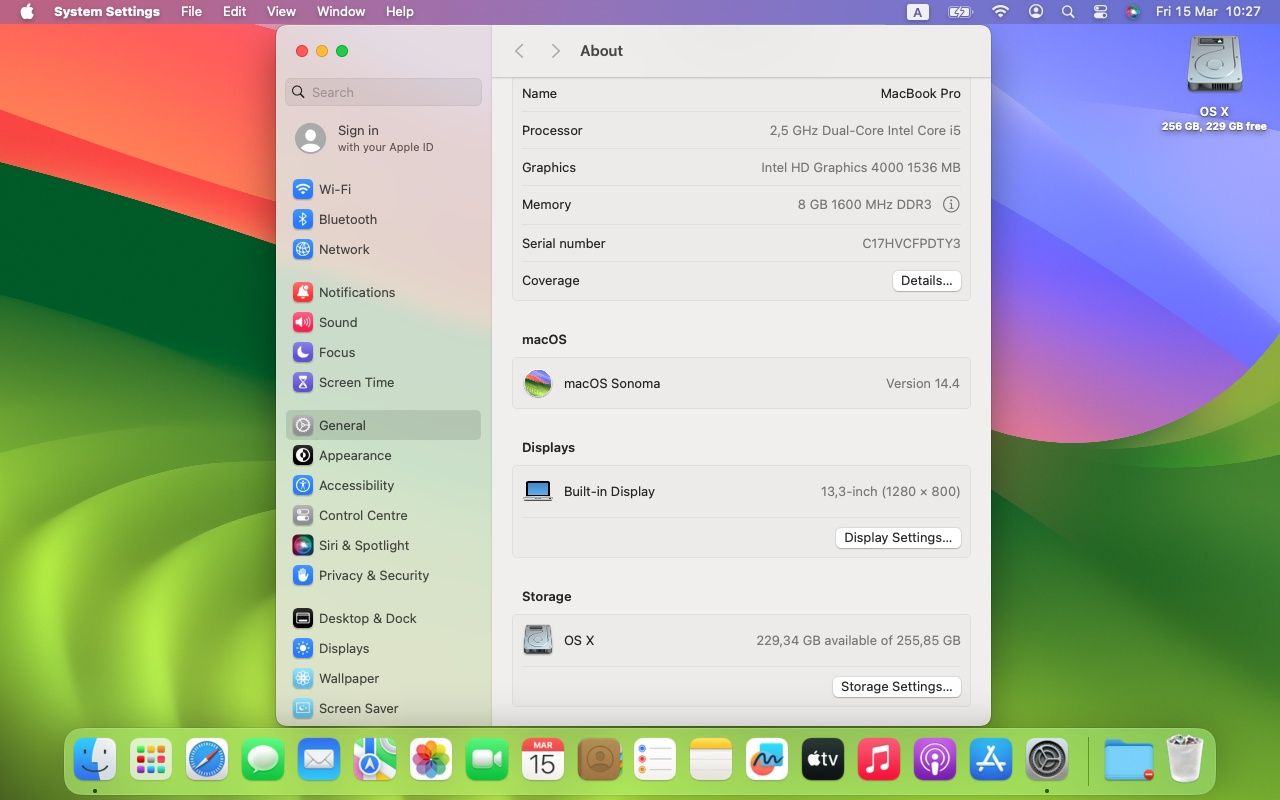This screenshot has height=800, width=1280.
Task: Select Network in the sidebar
Action: (x=383, y=249)
